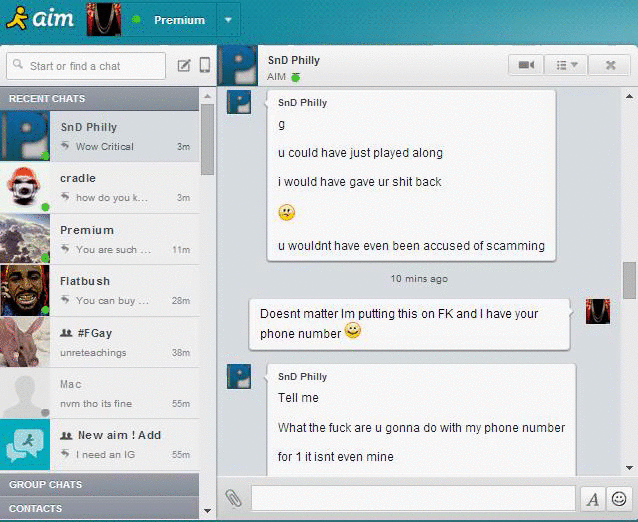The height and width of the screenshot is (522, 638).
Task: Open the New aim ! Add group chat
Action: 100,445
